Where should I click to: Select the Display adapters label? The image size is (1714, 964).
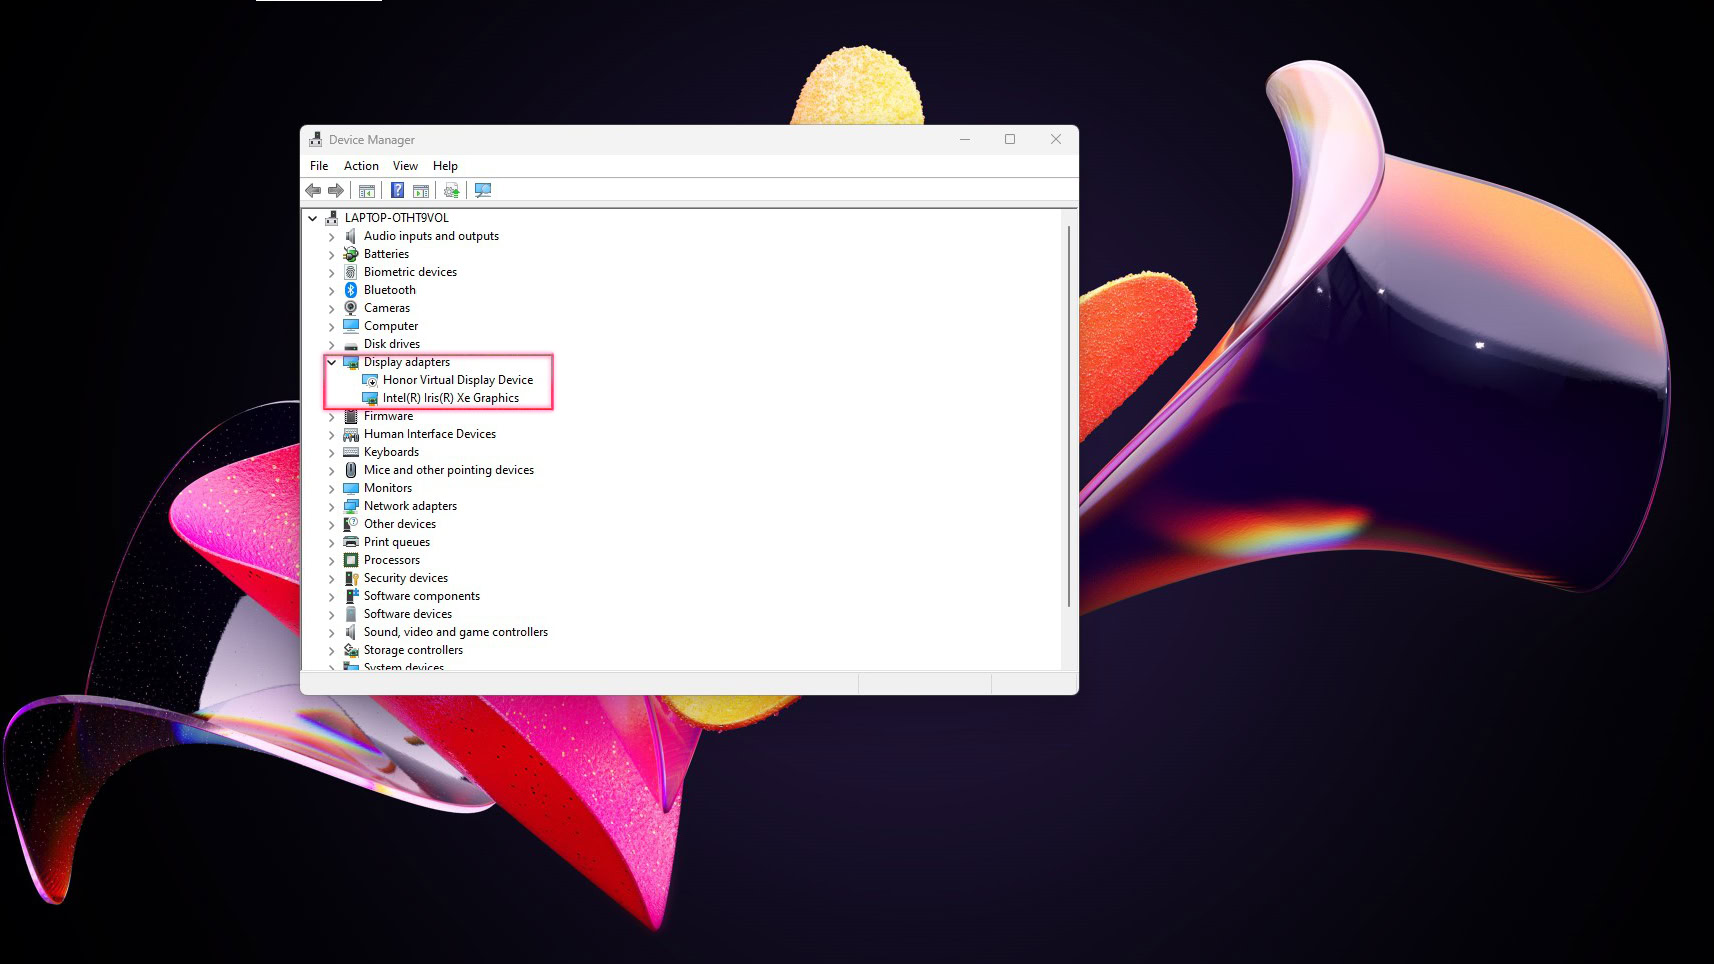click(407, 362)
